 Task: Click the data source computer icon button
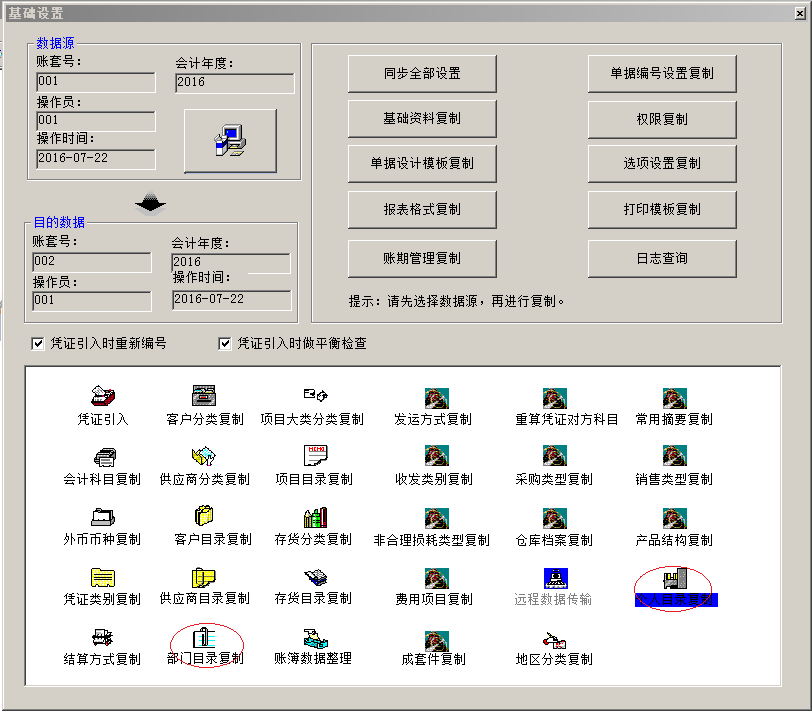tap(230, 141)
